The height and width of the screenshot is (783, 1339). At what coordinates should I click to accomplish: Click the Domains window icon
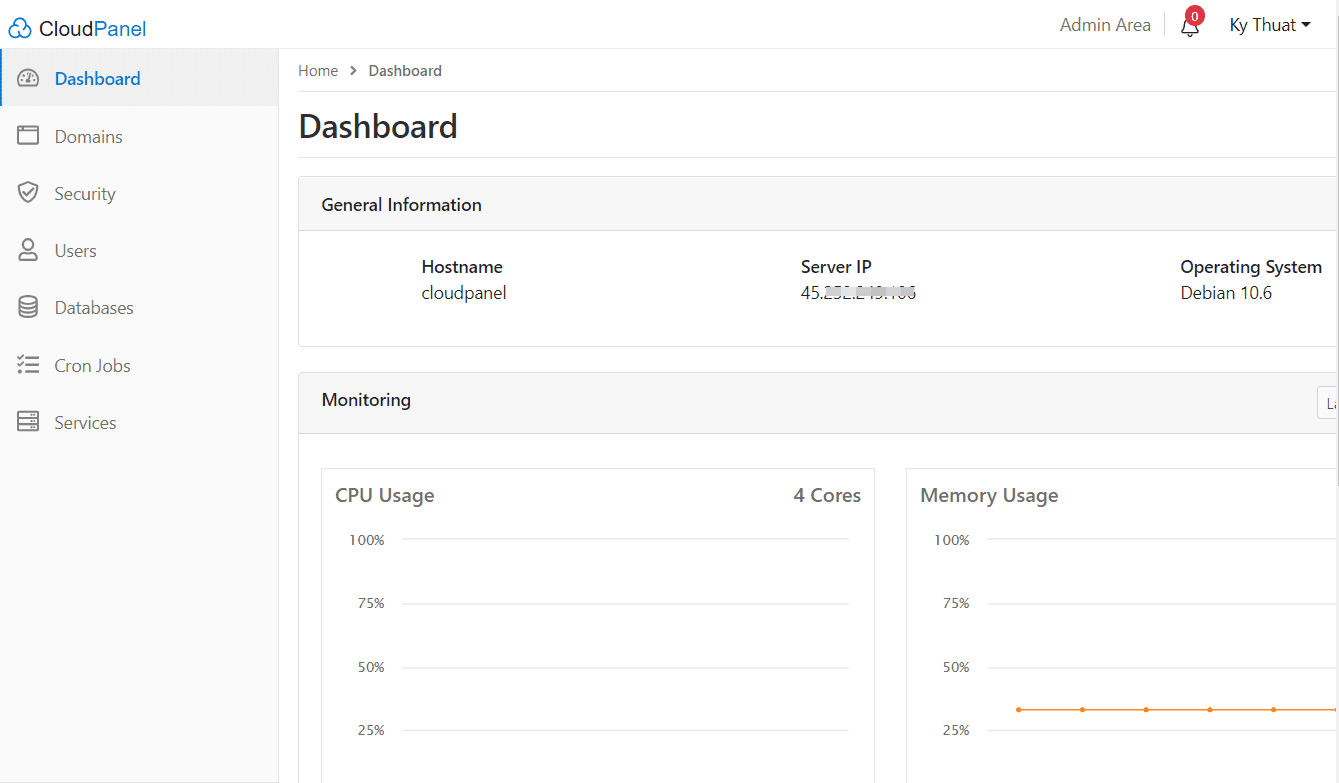pos(28,136)
